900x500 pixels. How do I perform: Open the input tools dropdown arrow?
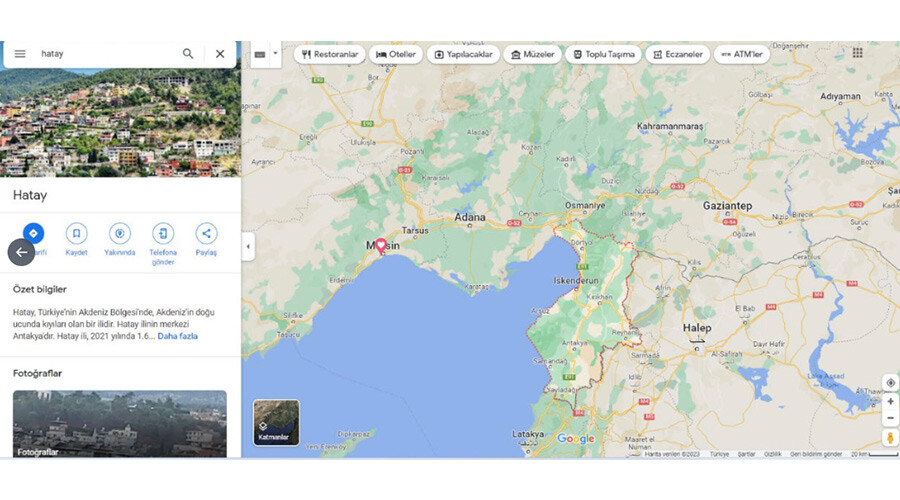point(276,54)
